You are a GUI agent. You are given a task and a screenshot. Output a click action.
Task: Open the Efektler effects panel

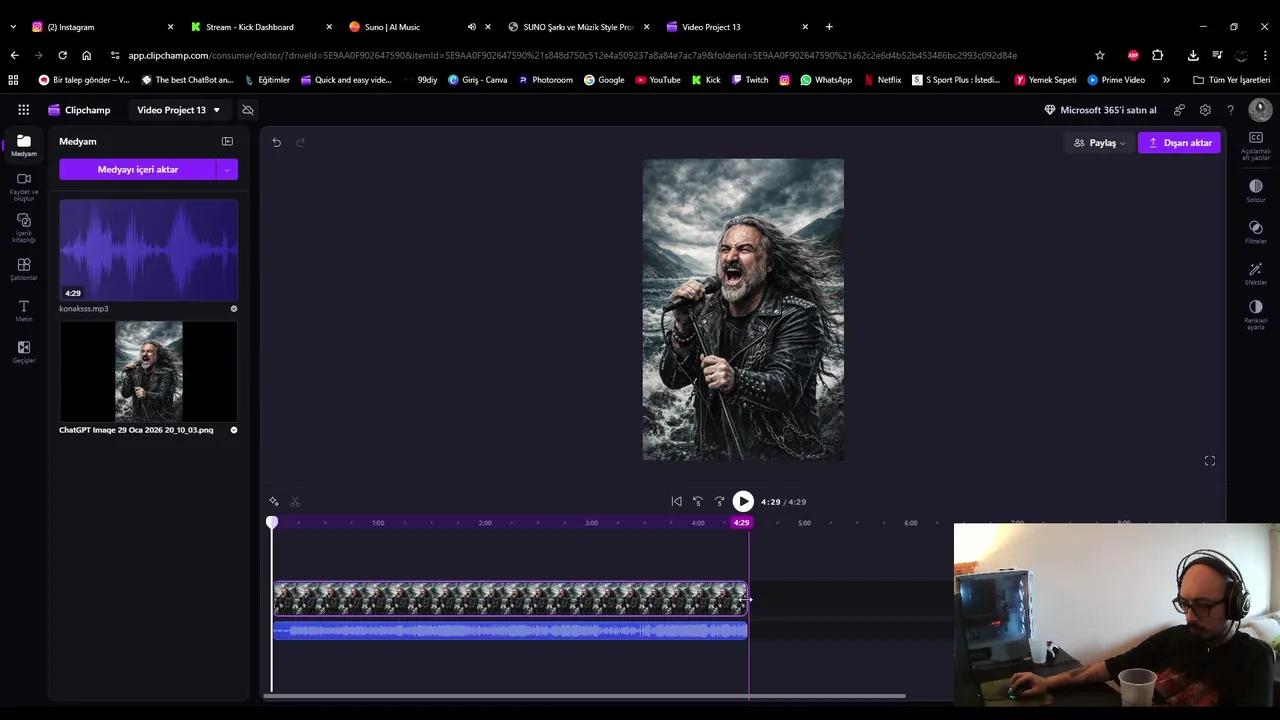click(1256, 274)
